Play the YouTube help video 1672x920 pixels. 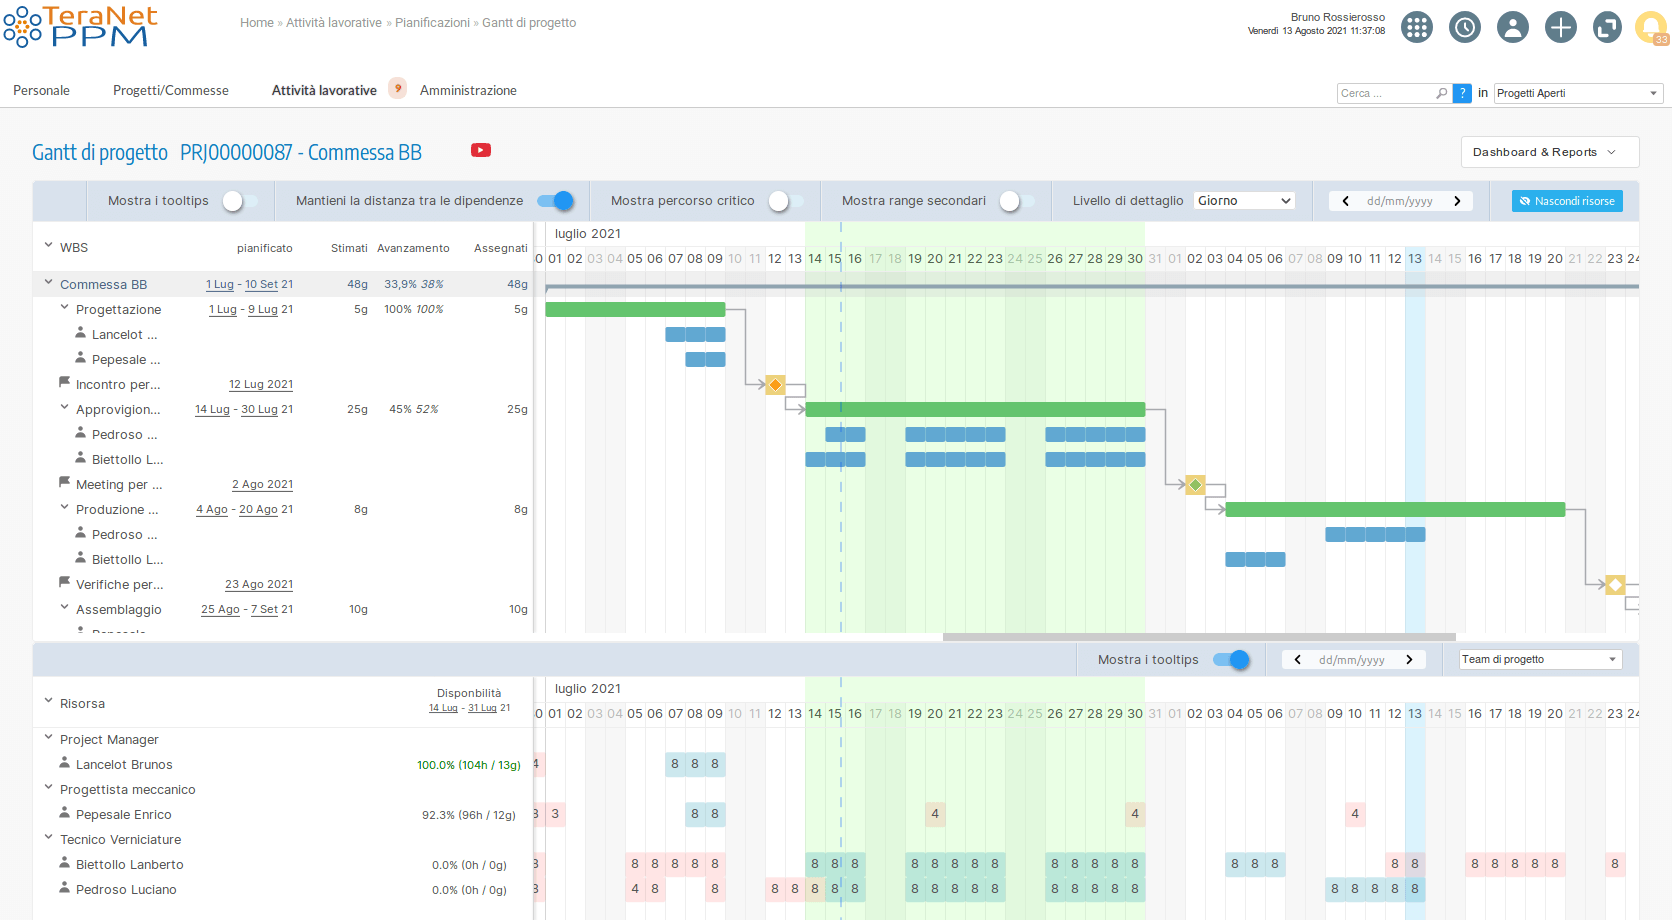click(481, 150)
